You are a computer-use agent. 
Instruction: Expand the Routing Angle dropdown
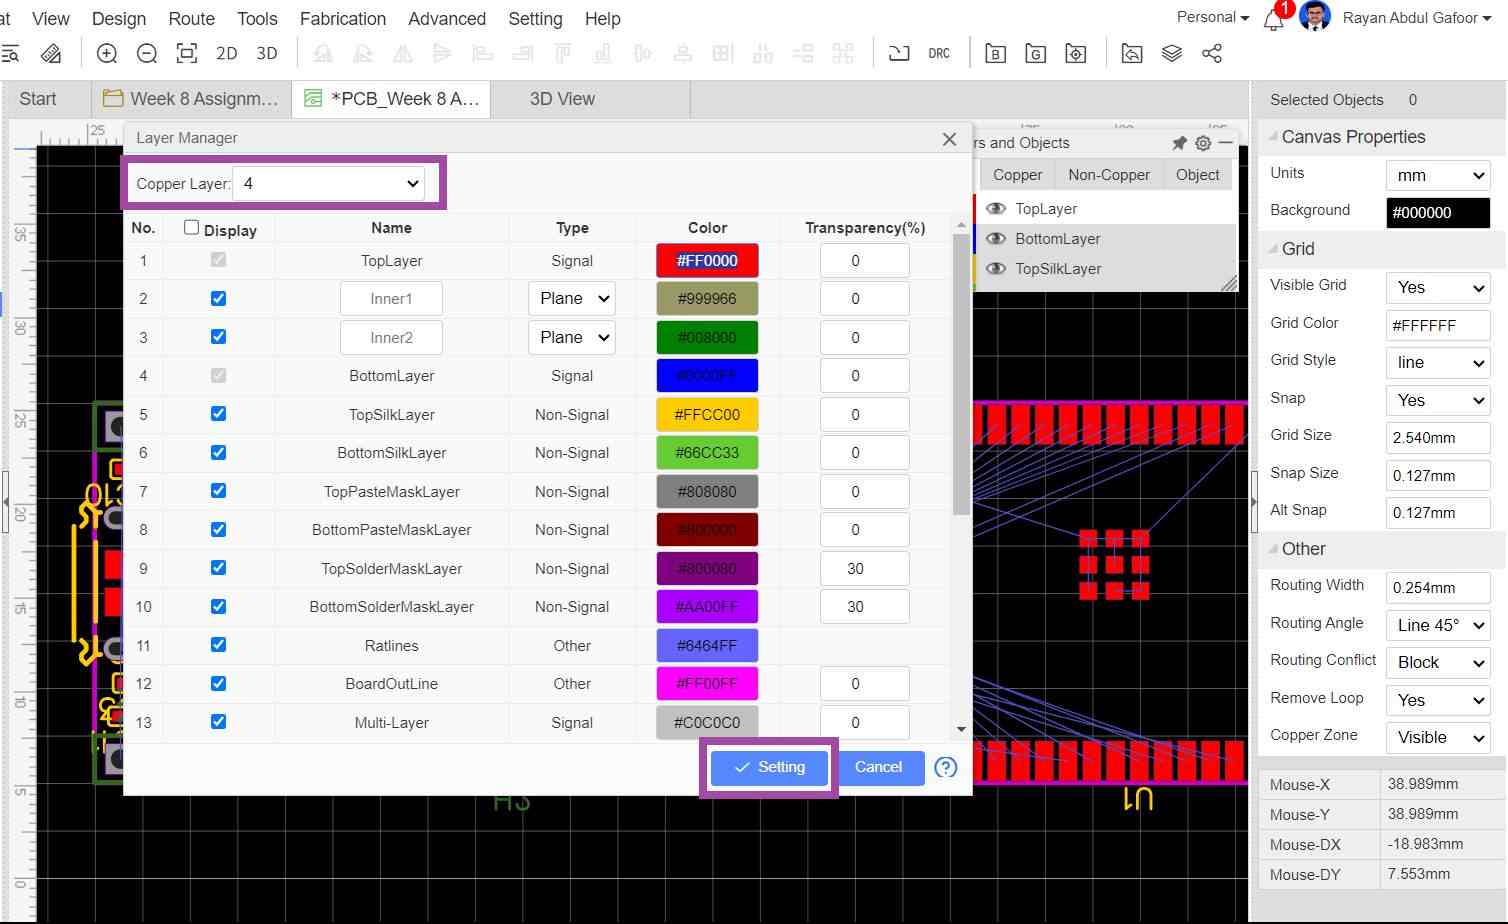(x=1437, y=626)
